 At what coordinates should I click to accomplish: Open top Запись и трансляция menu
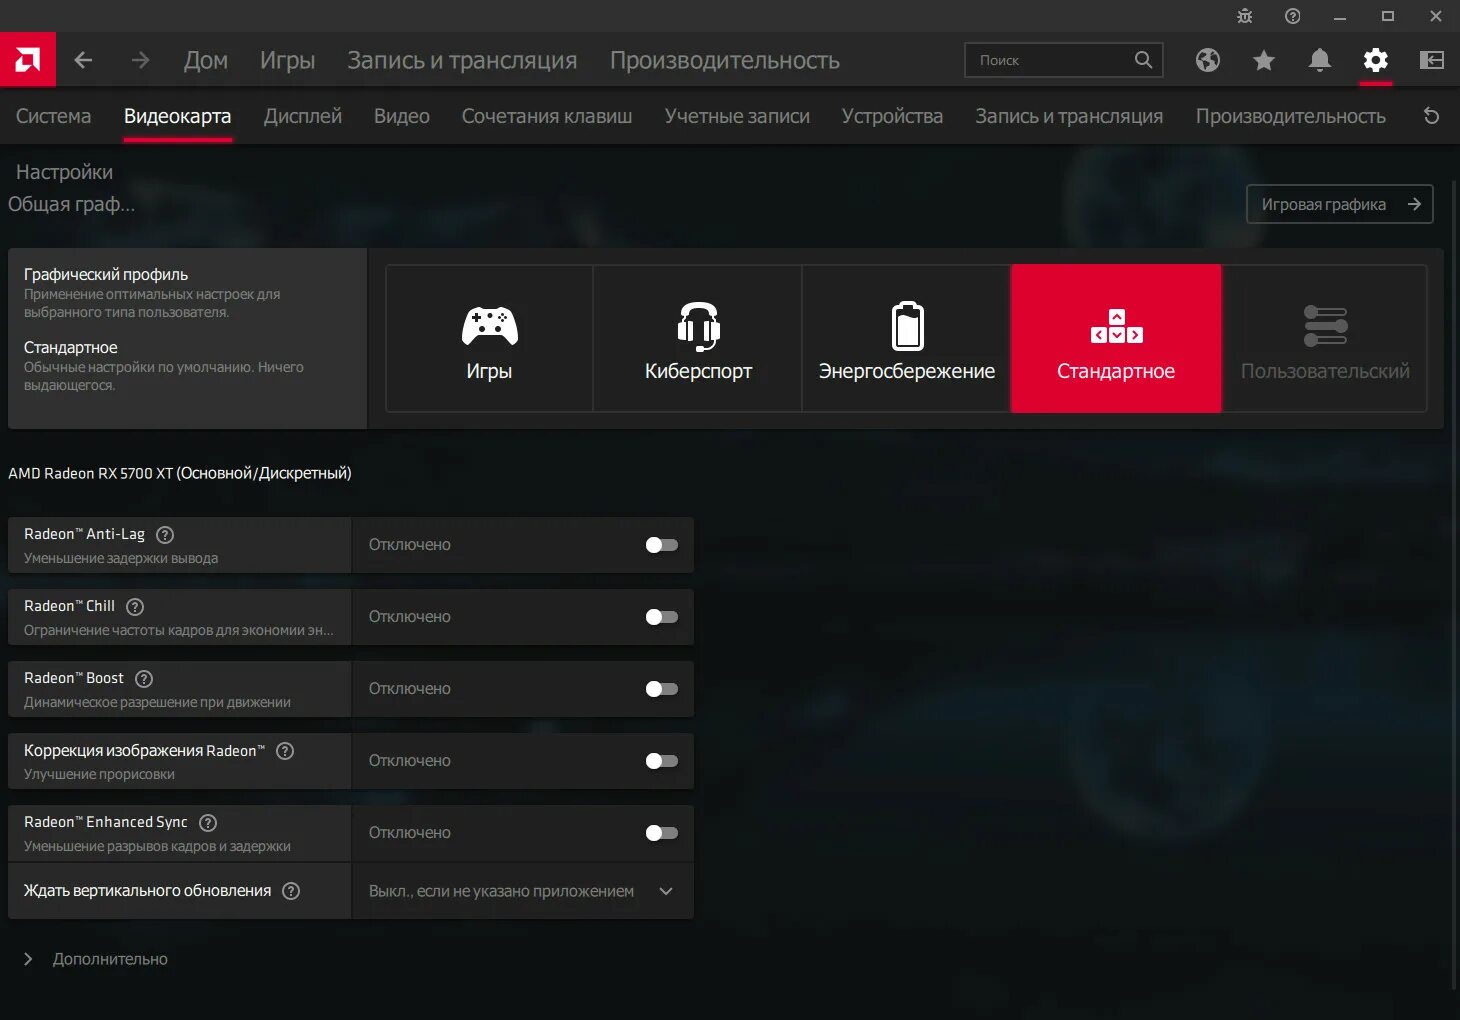pos(462,60)
